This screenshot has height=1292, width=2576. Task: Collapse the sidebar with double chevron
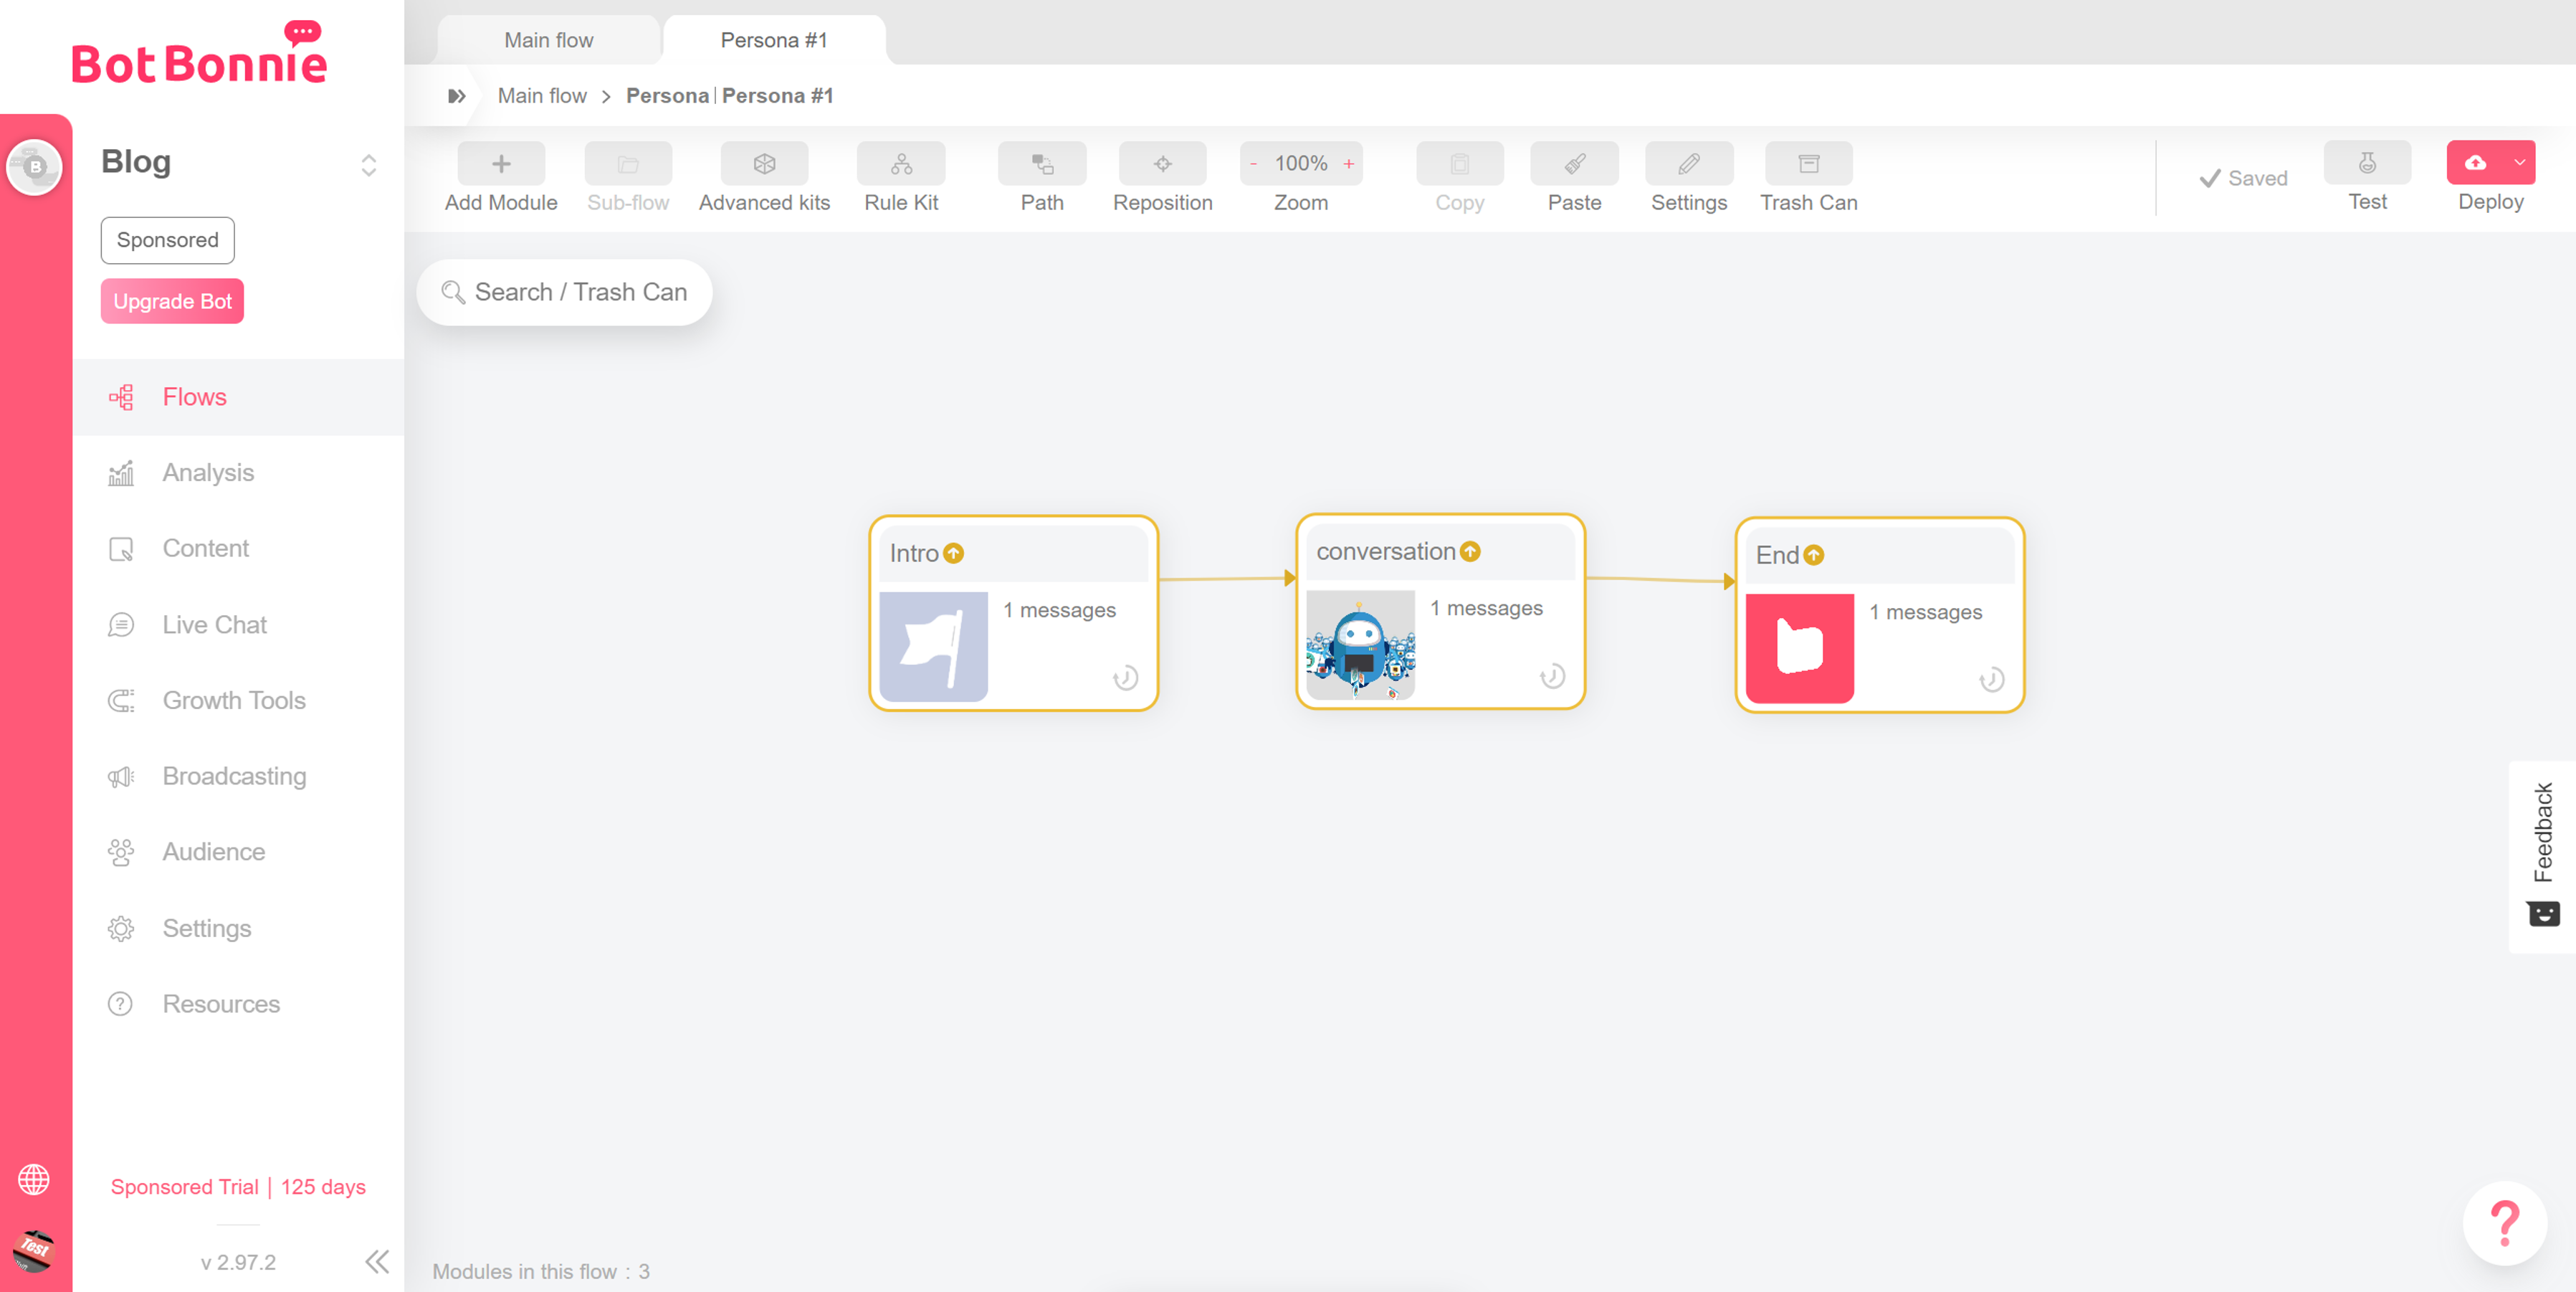click(377, 1261)
